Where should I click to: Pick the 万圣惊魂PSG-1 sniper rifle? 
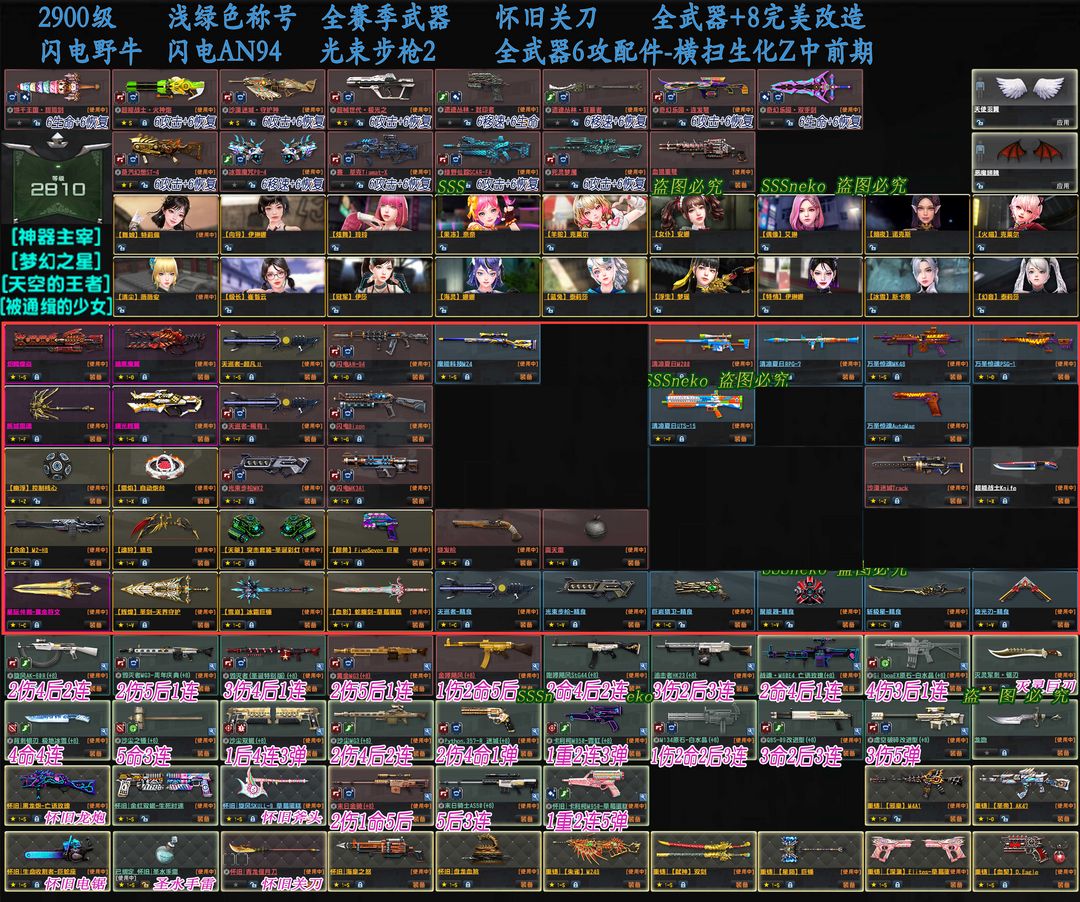[1025, 354]
